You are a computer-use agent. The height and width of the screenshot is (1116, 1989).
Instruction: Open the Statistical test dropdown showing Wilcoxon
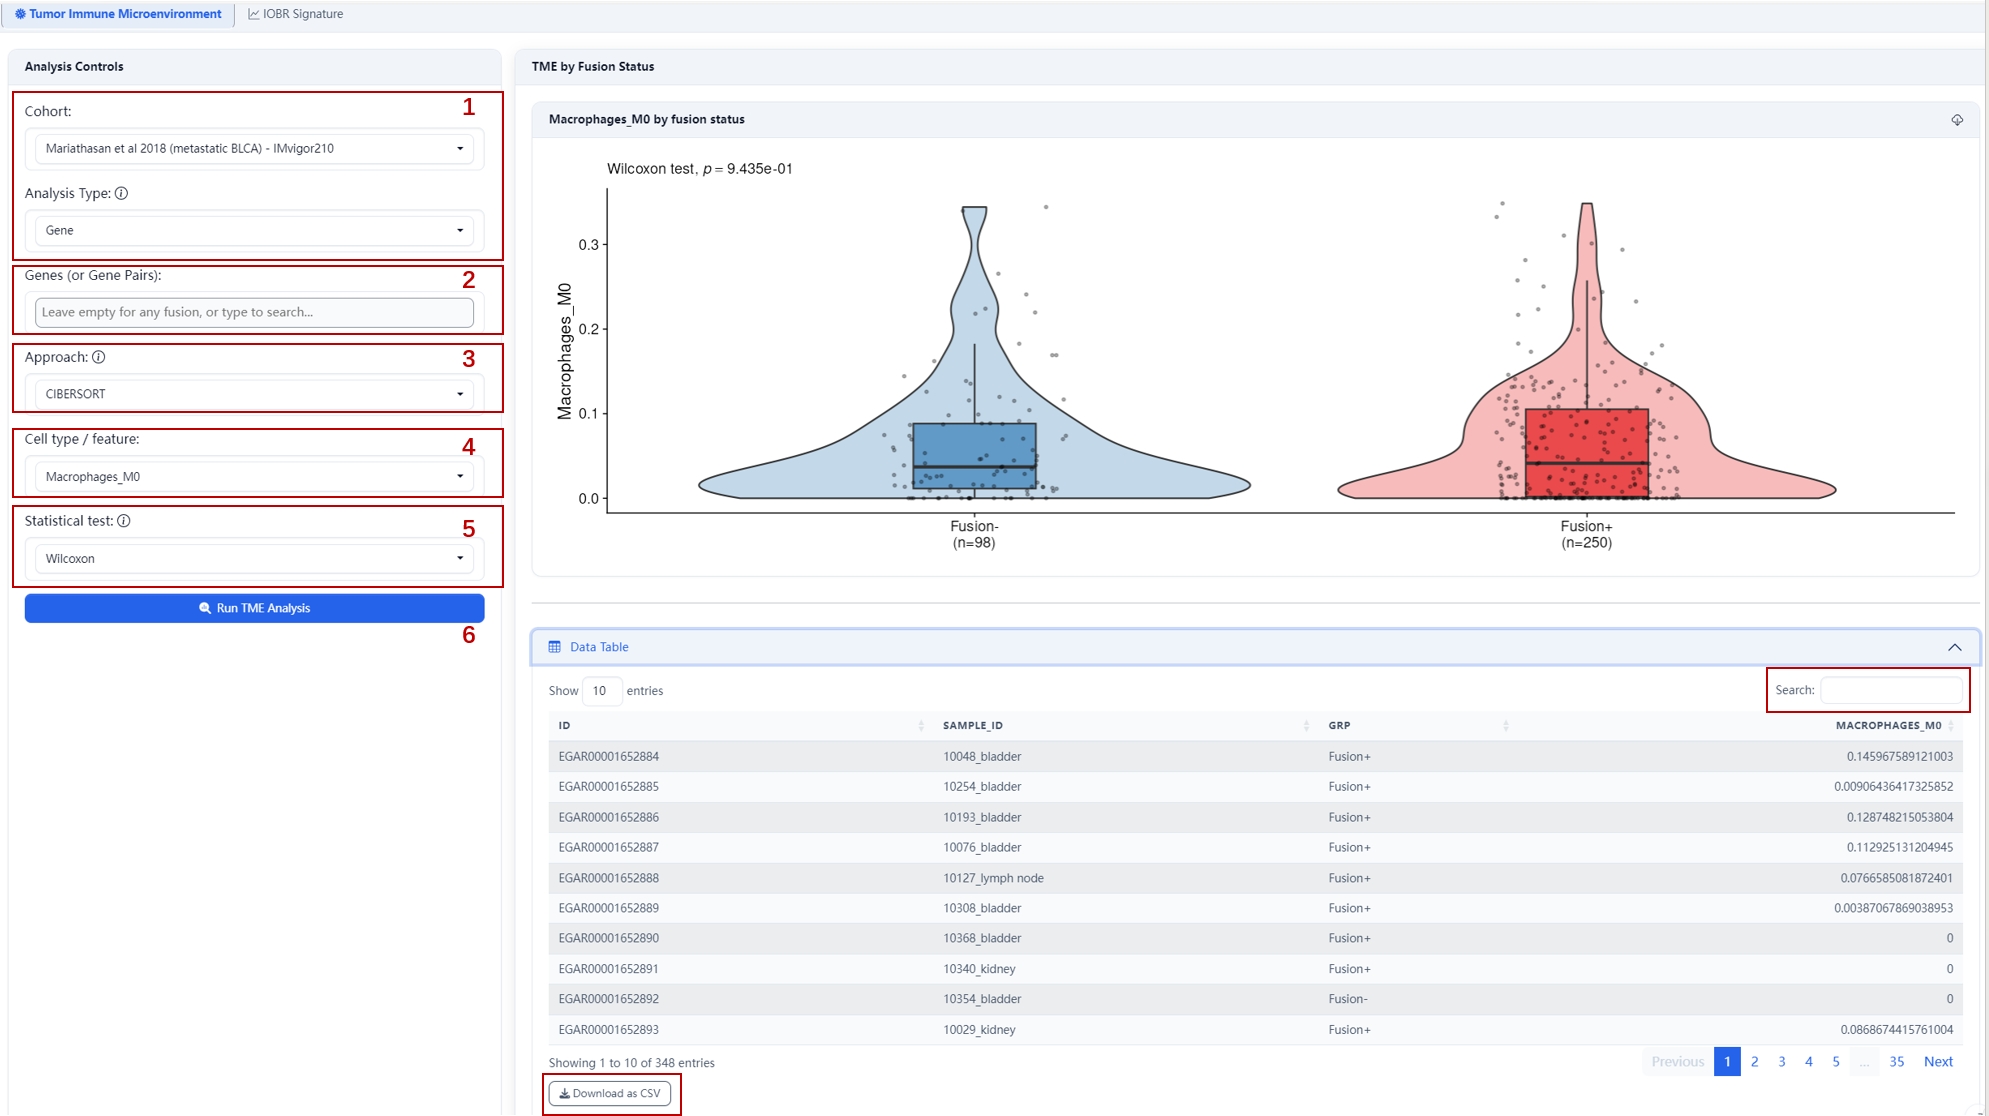(254, 558)
